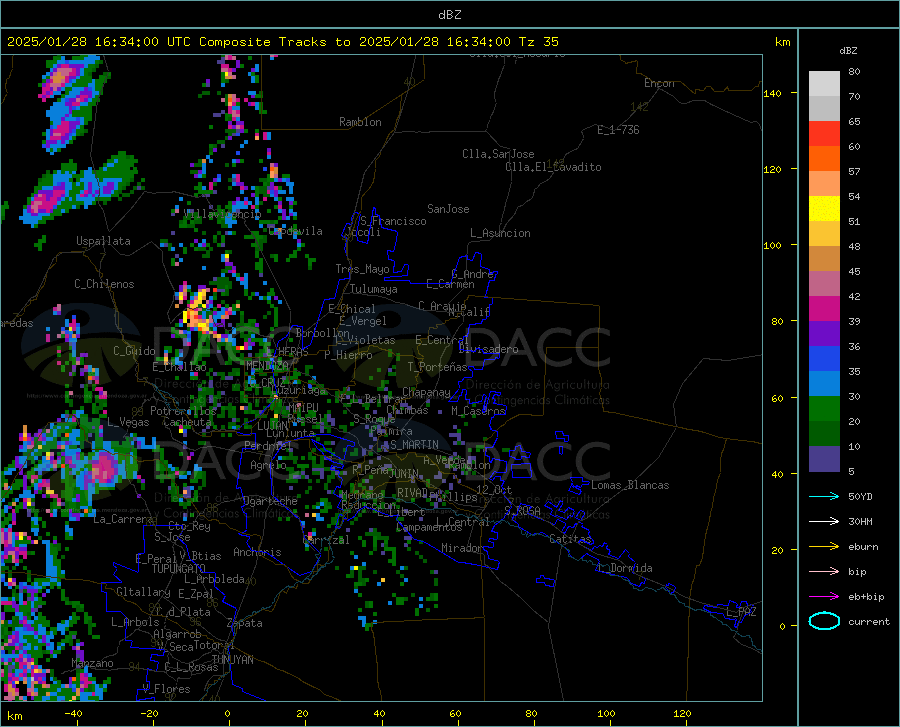
Task: Click the 20 dBZ green color swatch
Action: tap(824, 409)
